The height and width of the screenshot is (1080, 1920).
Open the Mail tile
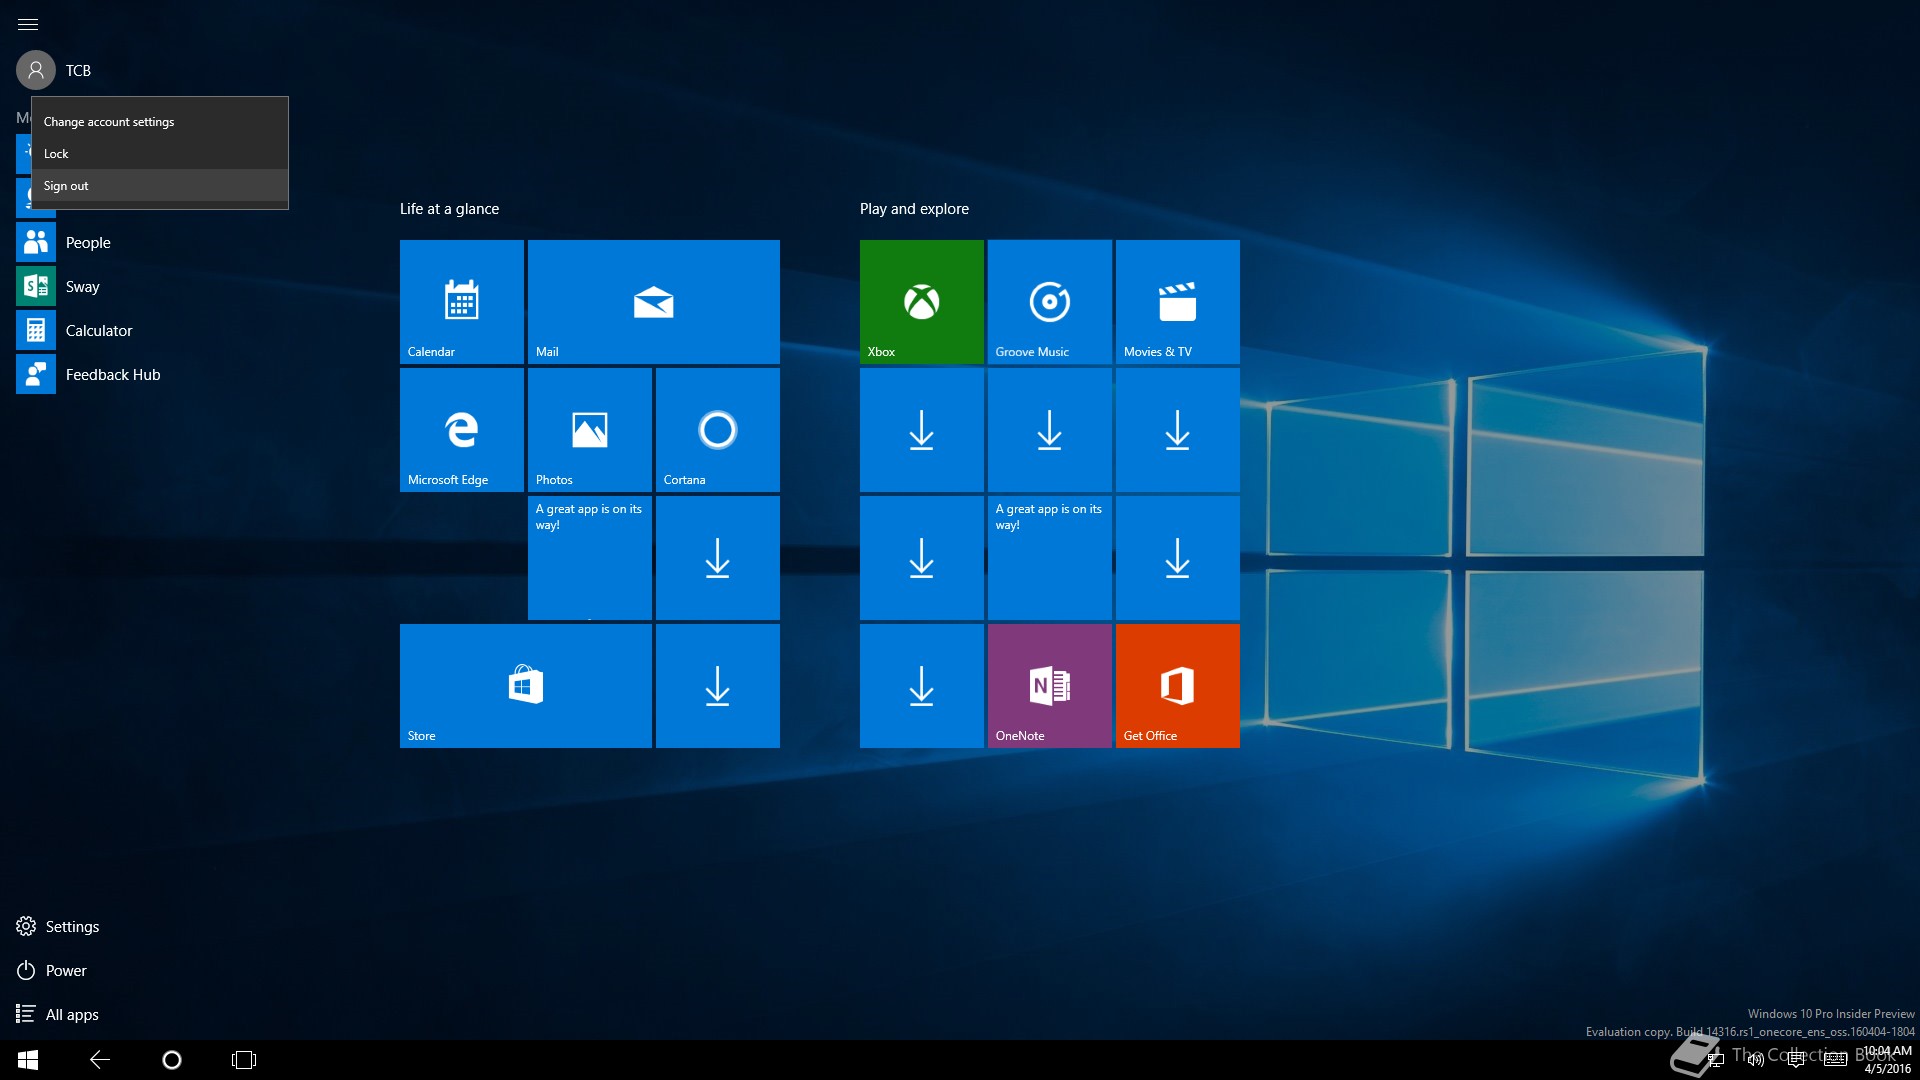(654, 302)
